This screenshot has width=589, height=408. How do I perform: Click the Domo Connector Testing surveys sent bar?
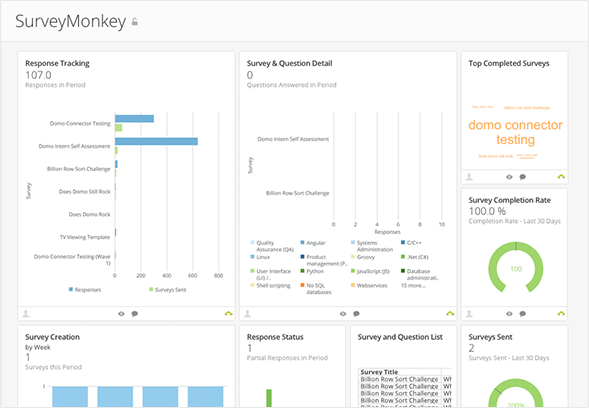coord(119,128)
